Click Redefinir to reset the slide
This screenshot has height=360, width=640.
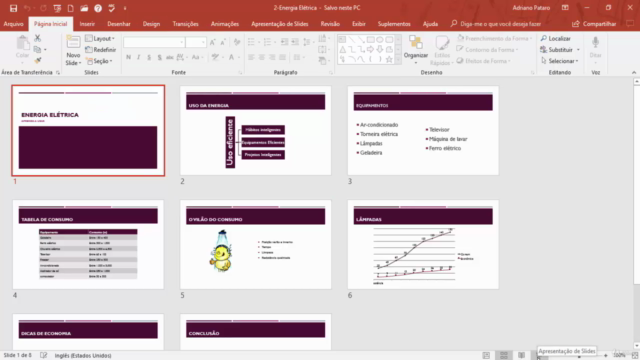pos(100,49)
